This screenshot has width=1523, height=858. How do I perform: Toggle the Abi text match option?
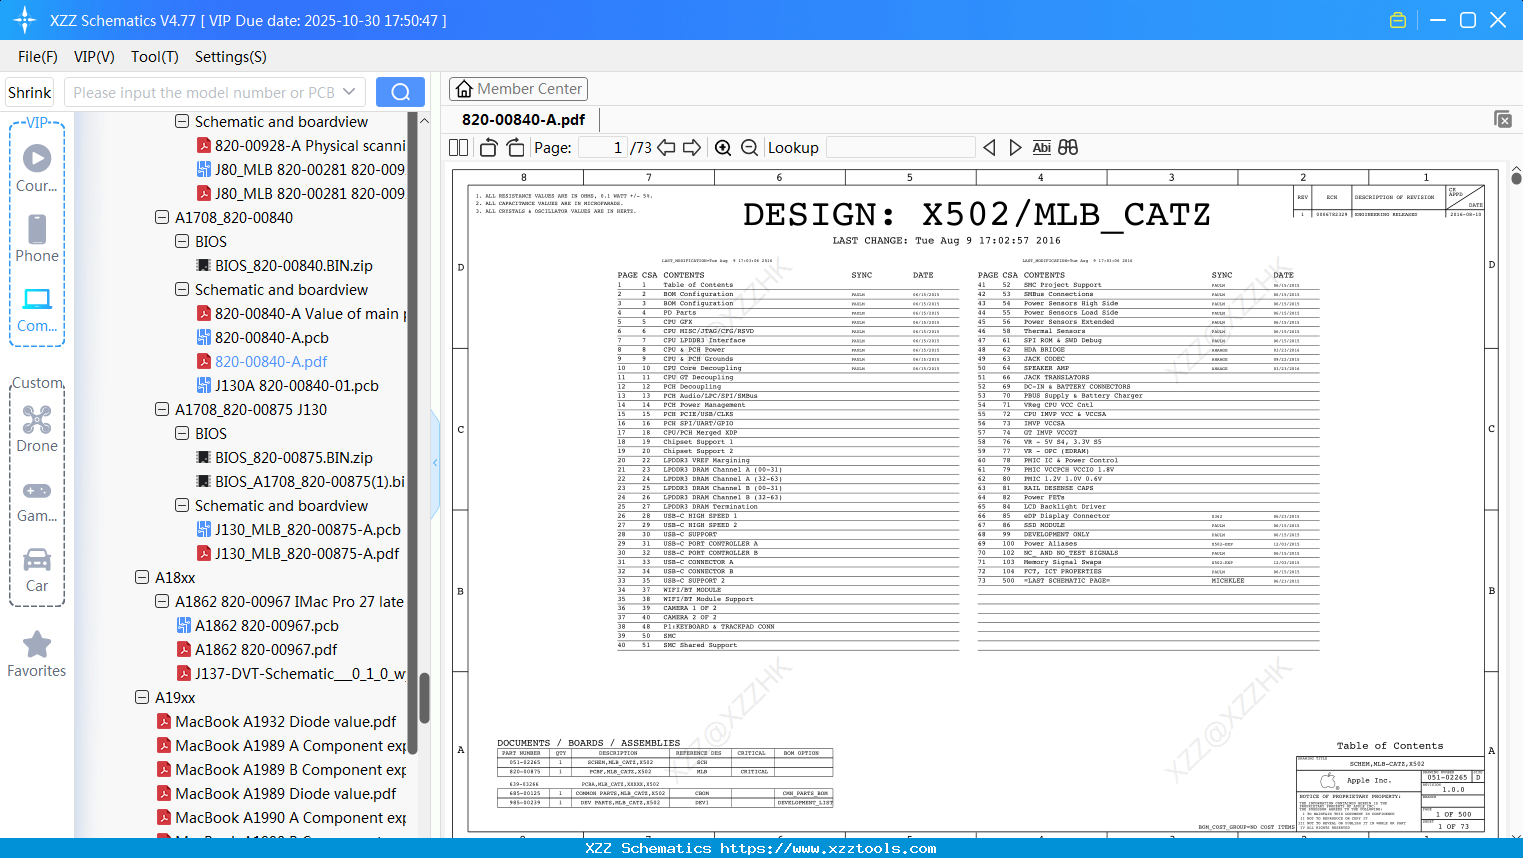click(1041, 148)
